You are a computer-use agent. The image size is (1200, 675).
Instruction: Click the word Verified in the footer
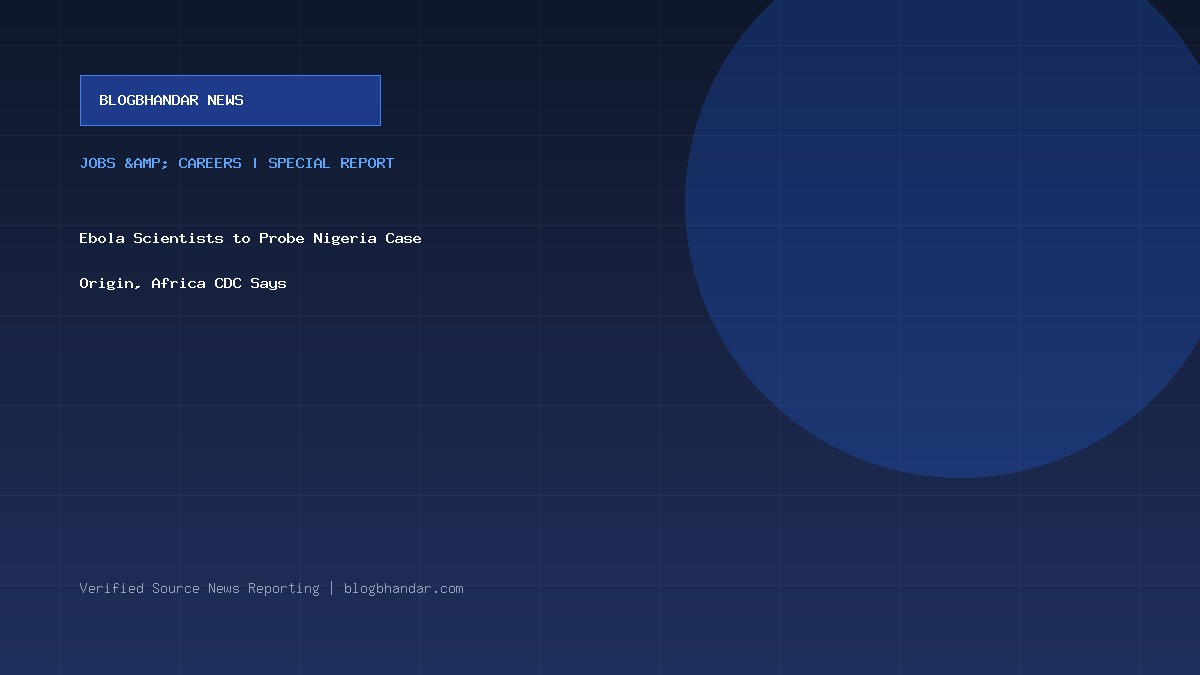coord(112,588)
